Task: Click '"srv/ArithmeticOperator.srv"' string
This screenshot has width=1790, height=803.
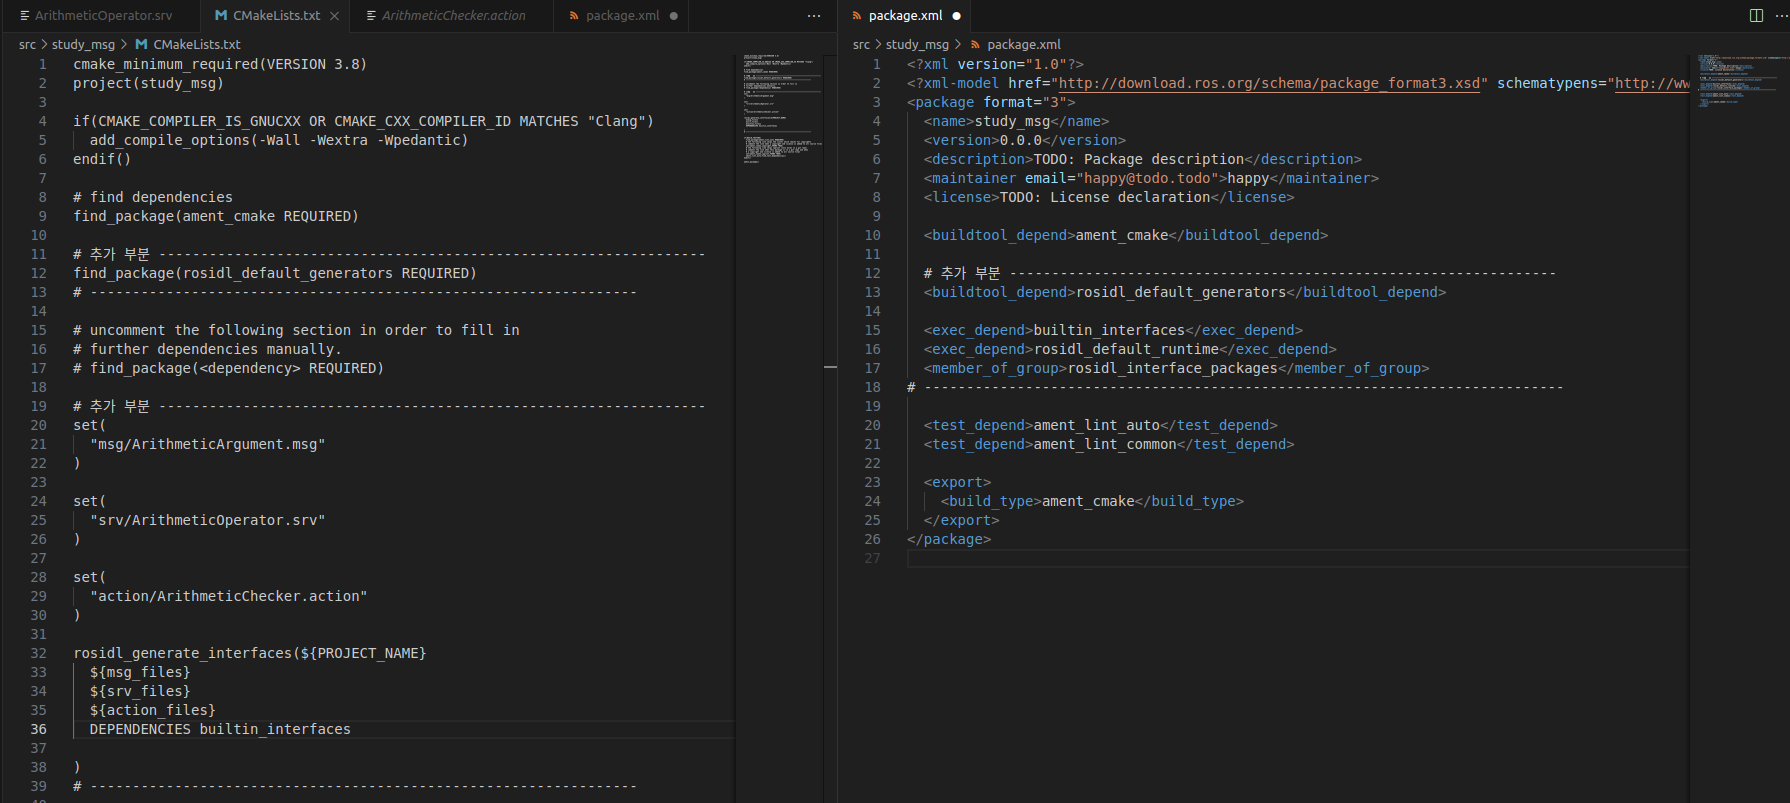Action: point(207,521)
